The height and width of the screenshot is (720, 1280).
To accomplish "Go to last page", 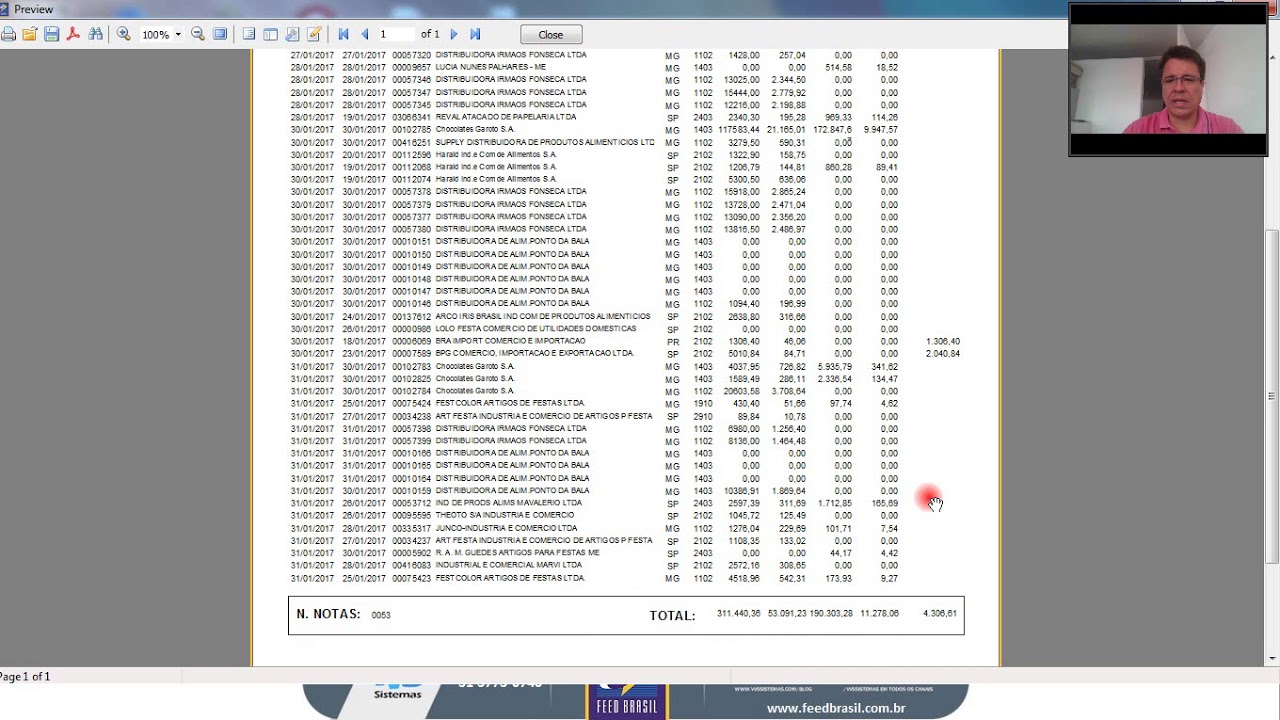I will tap(475, 34).
